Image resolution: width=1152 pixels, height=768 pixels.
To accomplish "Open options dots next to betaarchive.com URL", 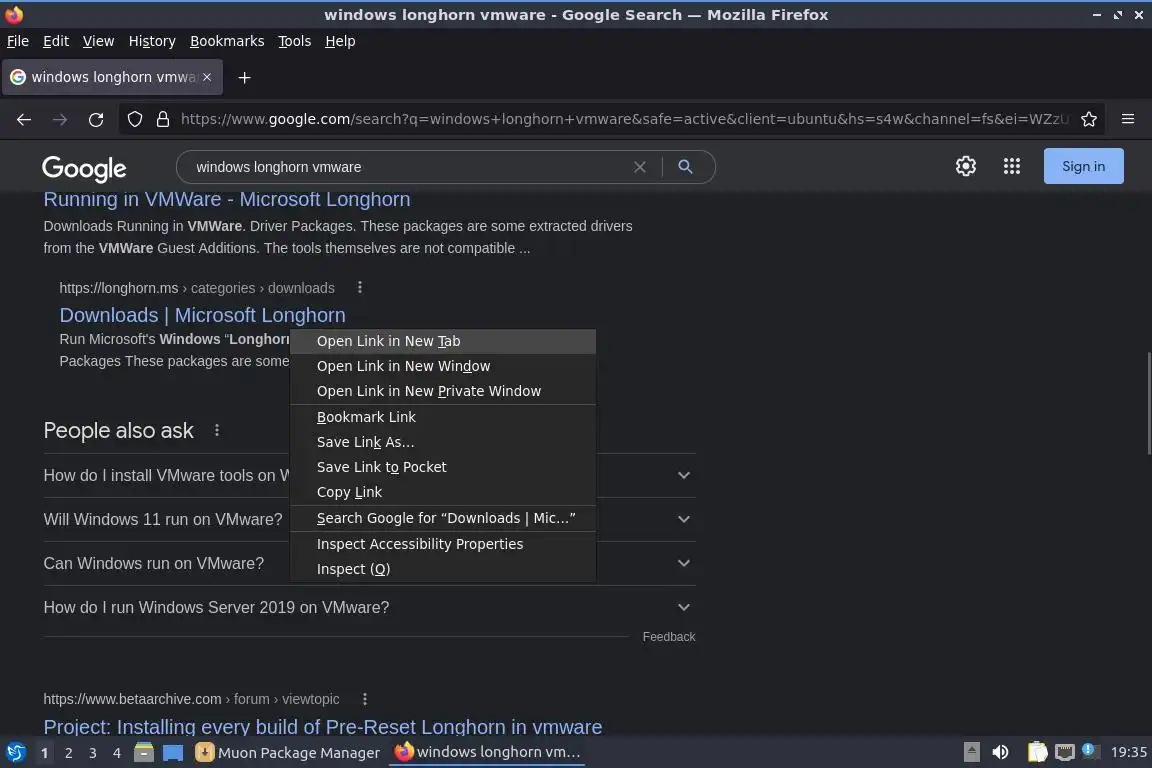I will tap(364, 699).
